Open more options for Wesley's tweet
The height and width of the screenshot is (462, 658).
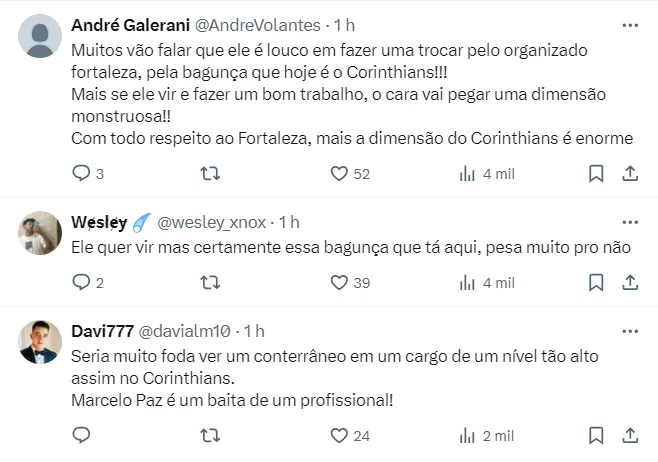click(x=630, y=221)
